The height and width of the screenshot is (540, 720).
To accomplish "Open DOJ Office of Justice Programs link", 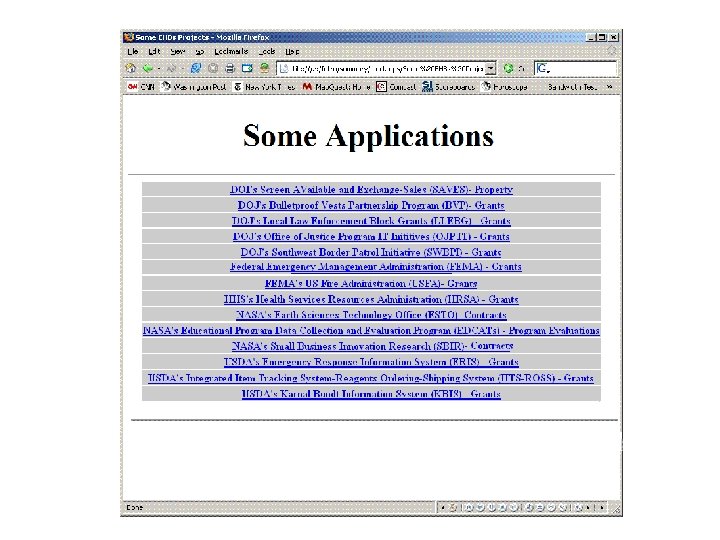I will pyautogui.click(x=371, y=236).
